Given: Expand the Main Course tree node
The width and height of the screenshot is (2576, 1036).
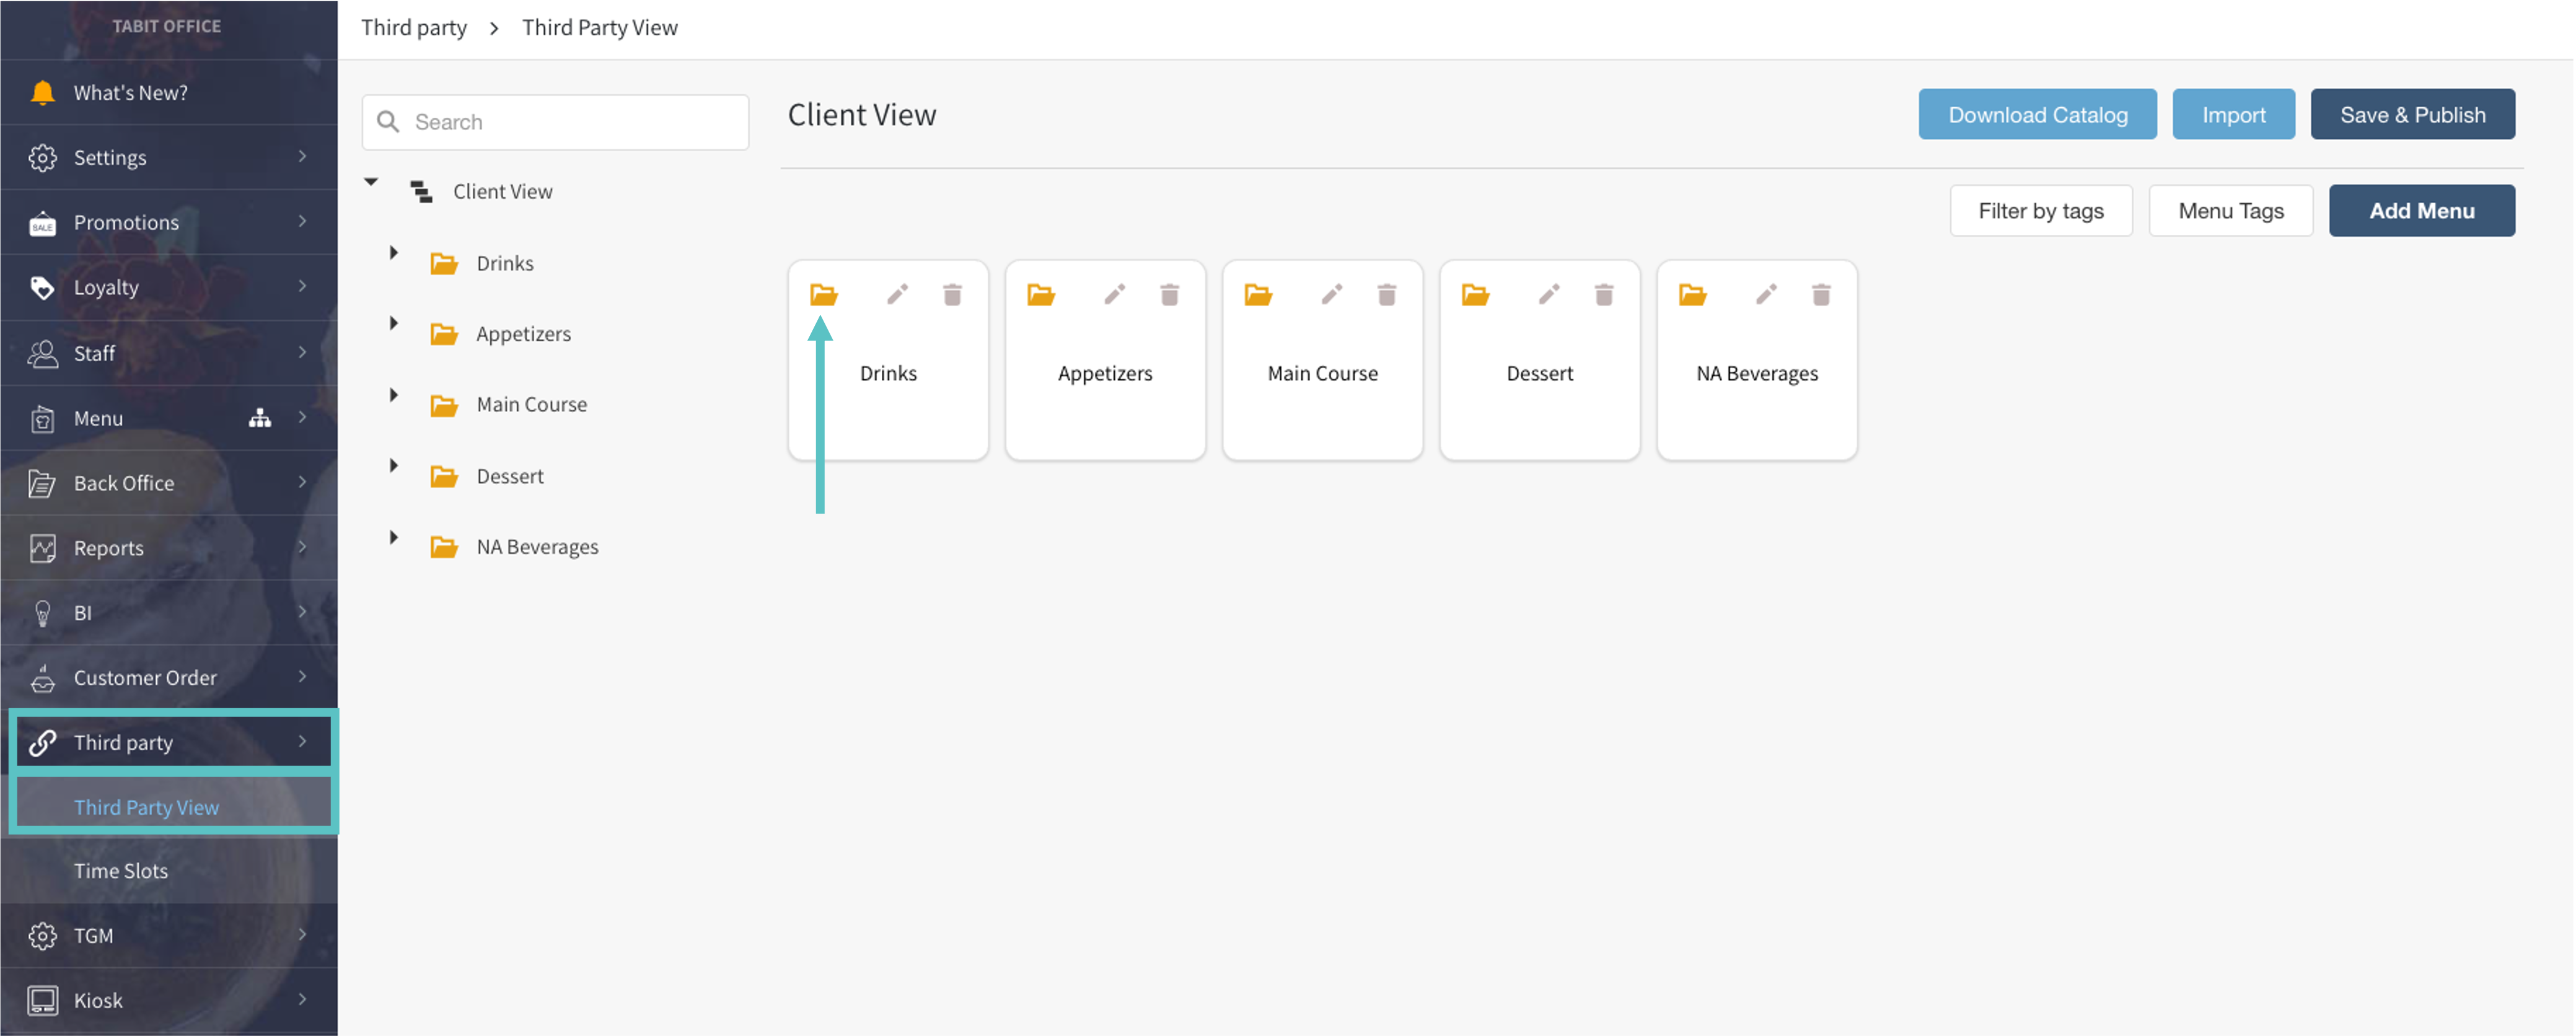Looking at the screenshot, I should [x=393, y=395].
